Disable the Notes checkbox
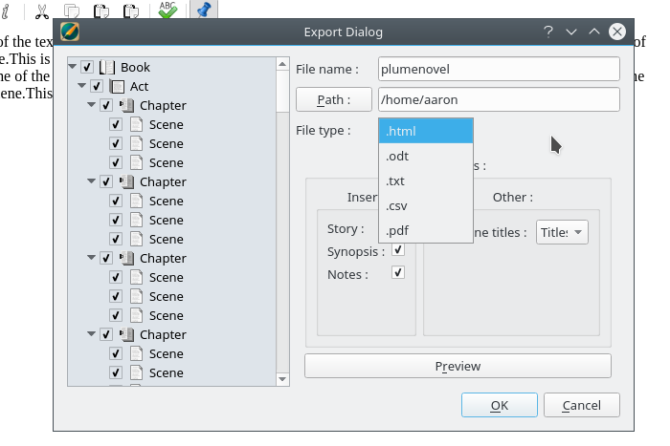Screen dimensions: 670x446 coord(398,272)
